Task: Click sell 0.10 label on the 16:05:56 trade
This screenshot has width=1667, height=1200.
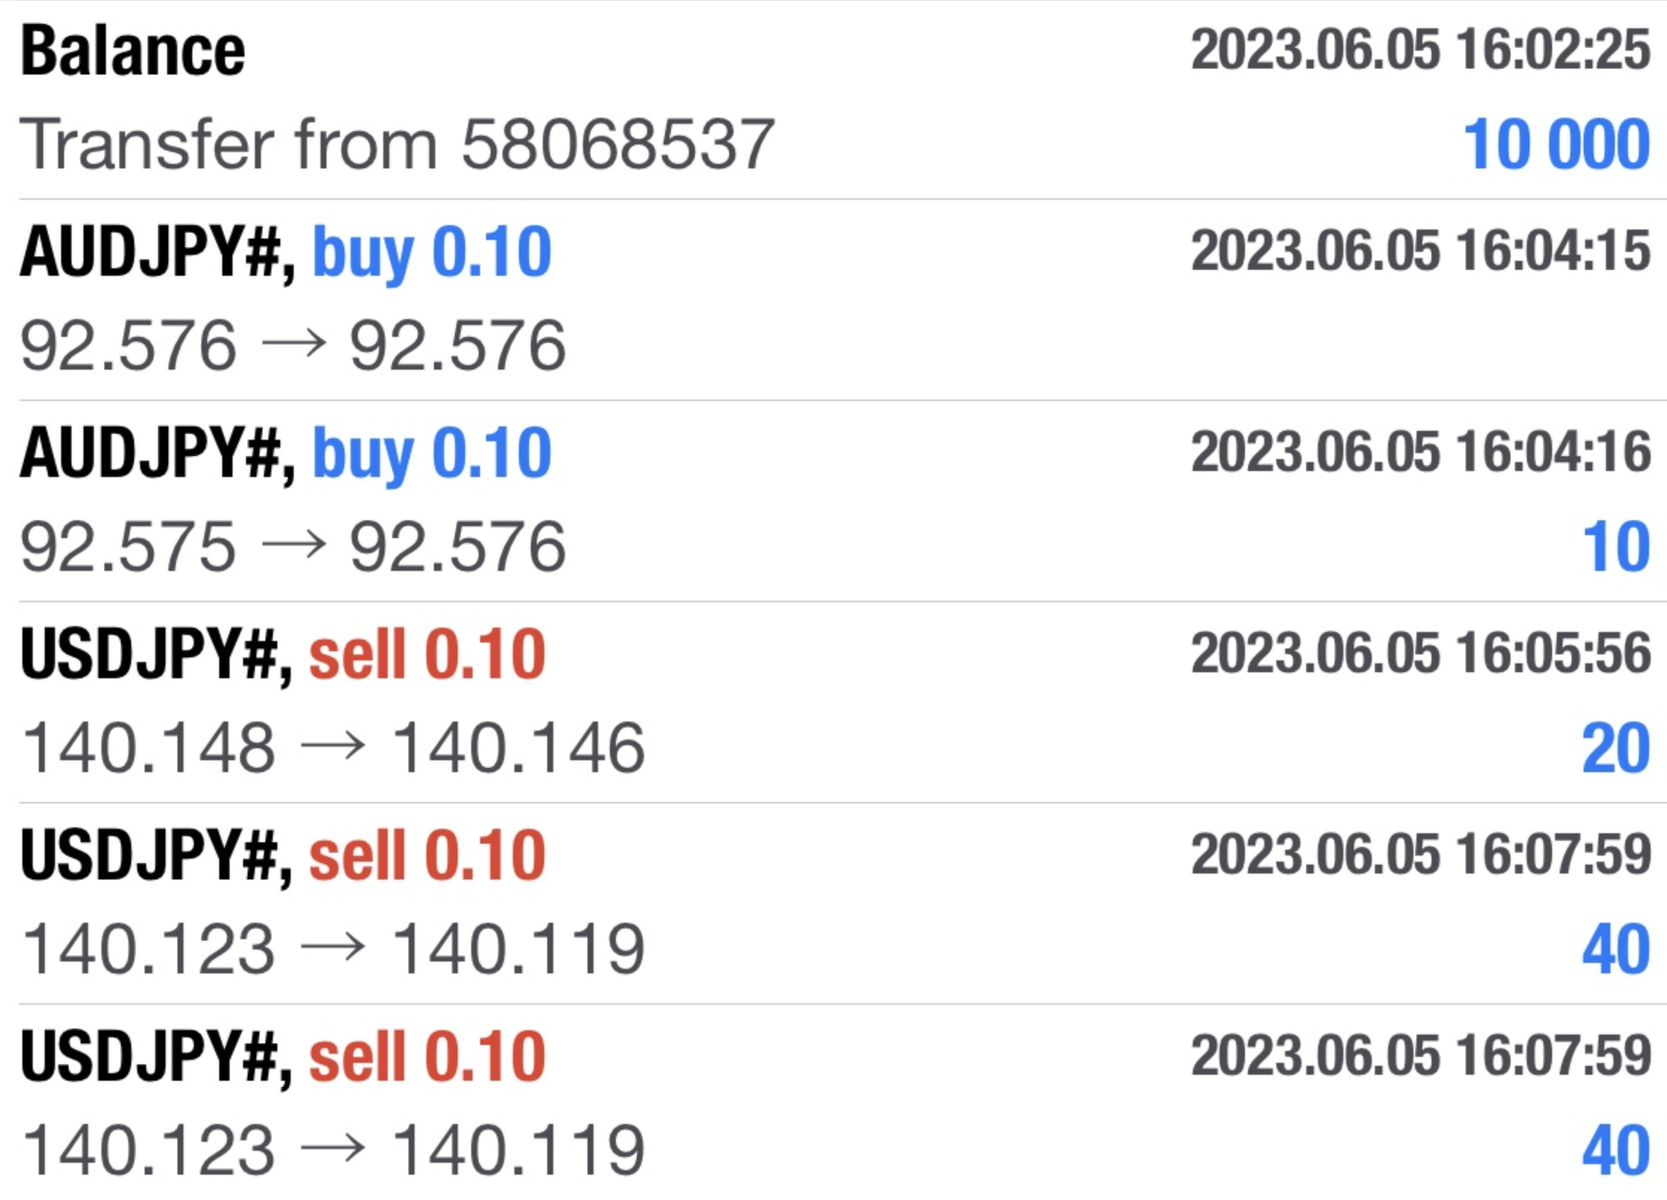Action: [x=427, y=655]
